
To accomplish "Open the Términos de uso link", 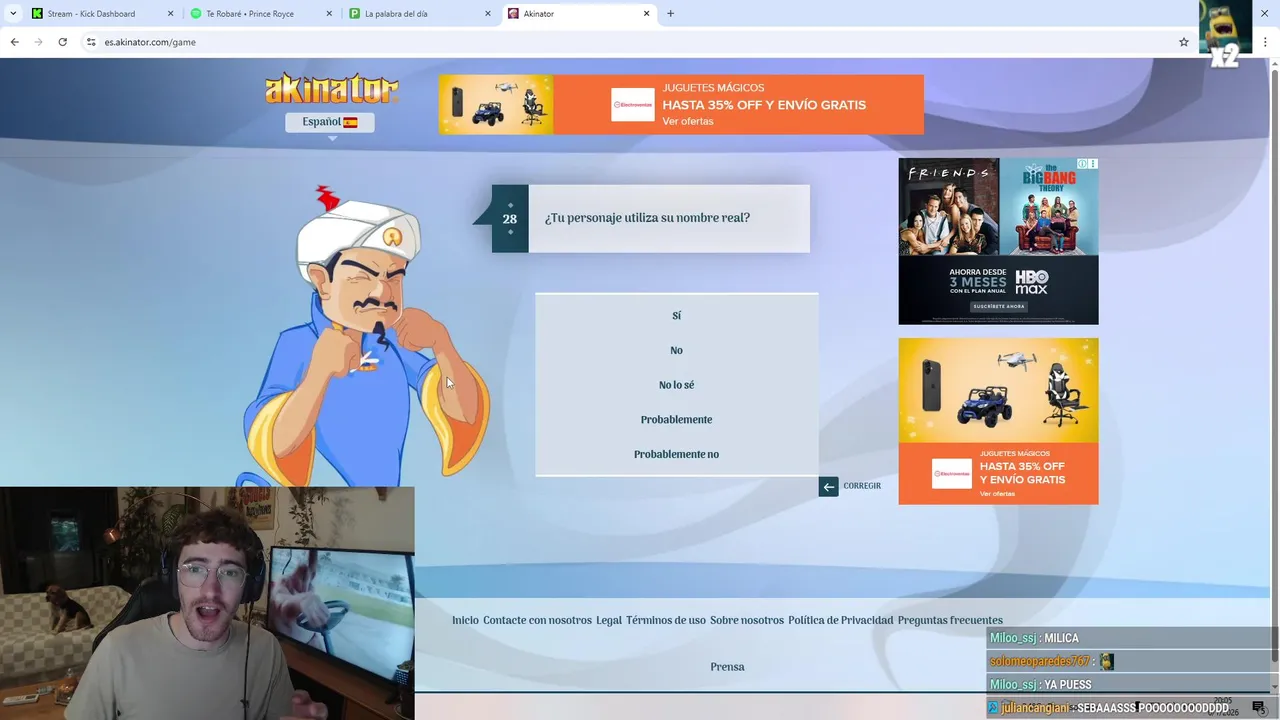I will (x=666, y=620).
